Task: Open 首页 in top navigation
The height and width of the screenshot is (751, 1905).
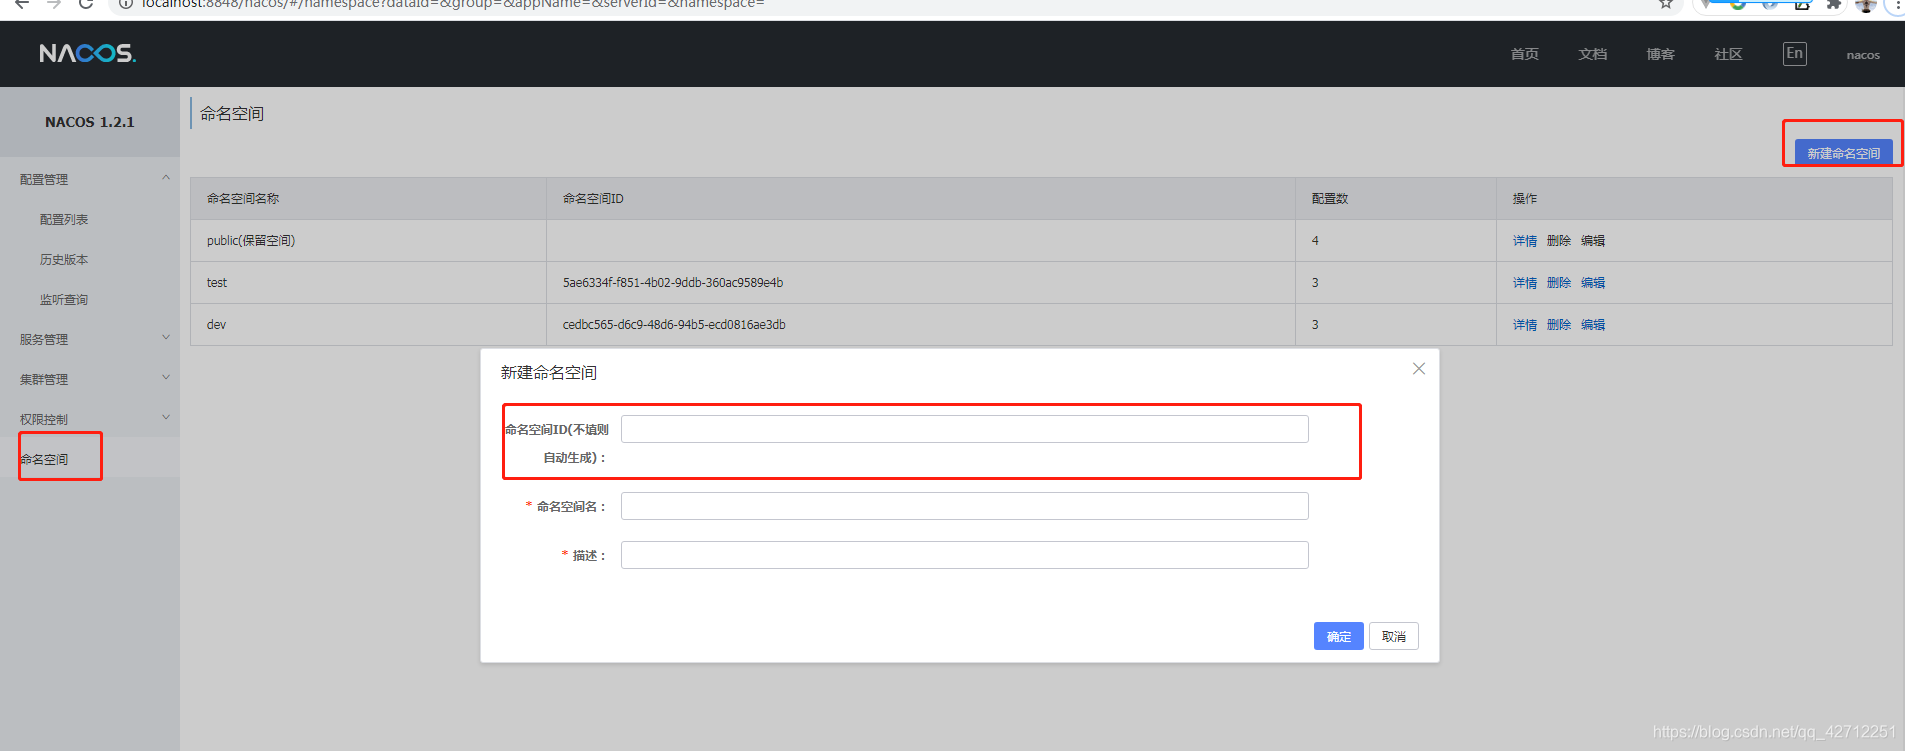Action: point(1524,54)
